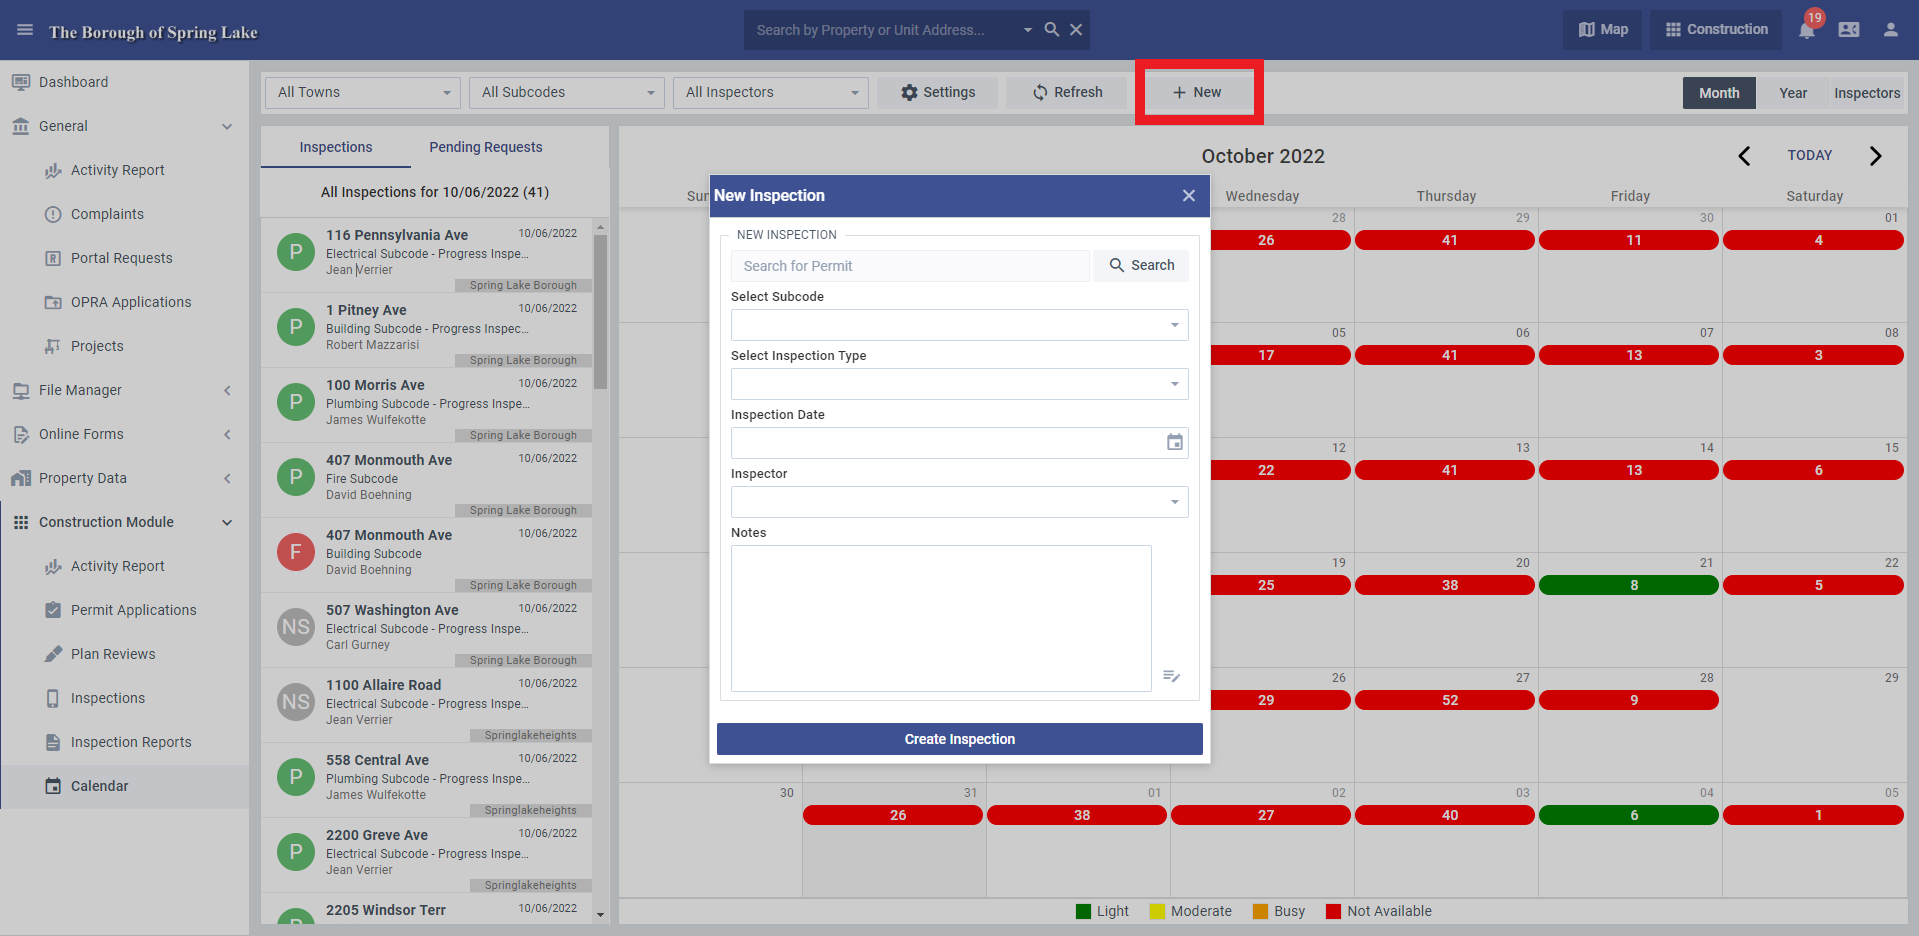Click the Construction button in header
Screen dimensions: 1919x936
click(1716, 30)
